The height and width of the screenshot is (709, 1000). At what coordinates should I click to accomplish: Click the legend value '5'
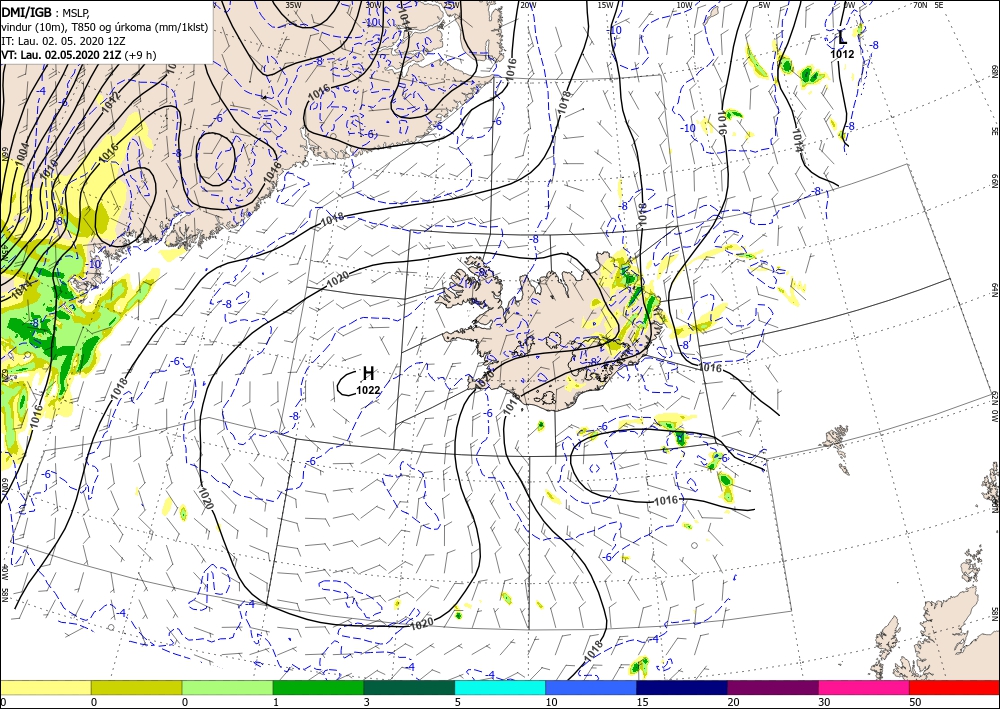(x=458, y=703)
